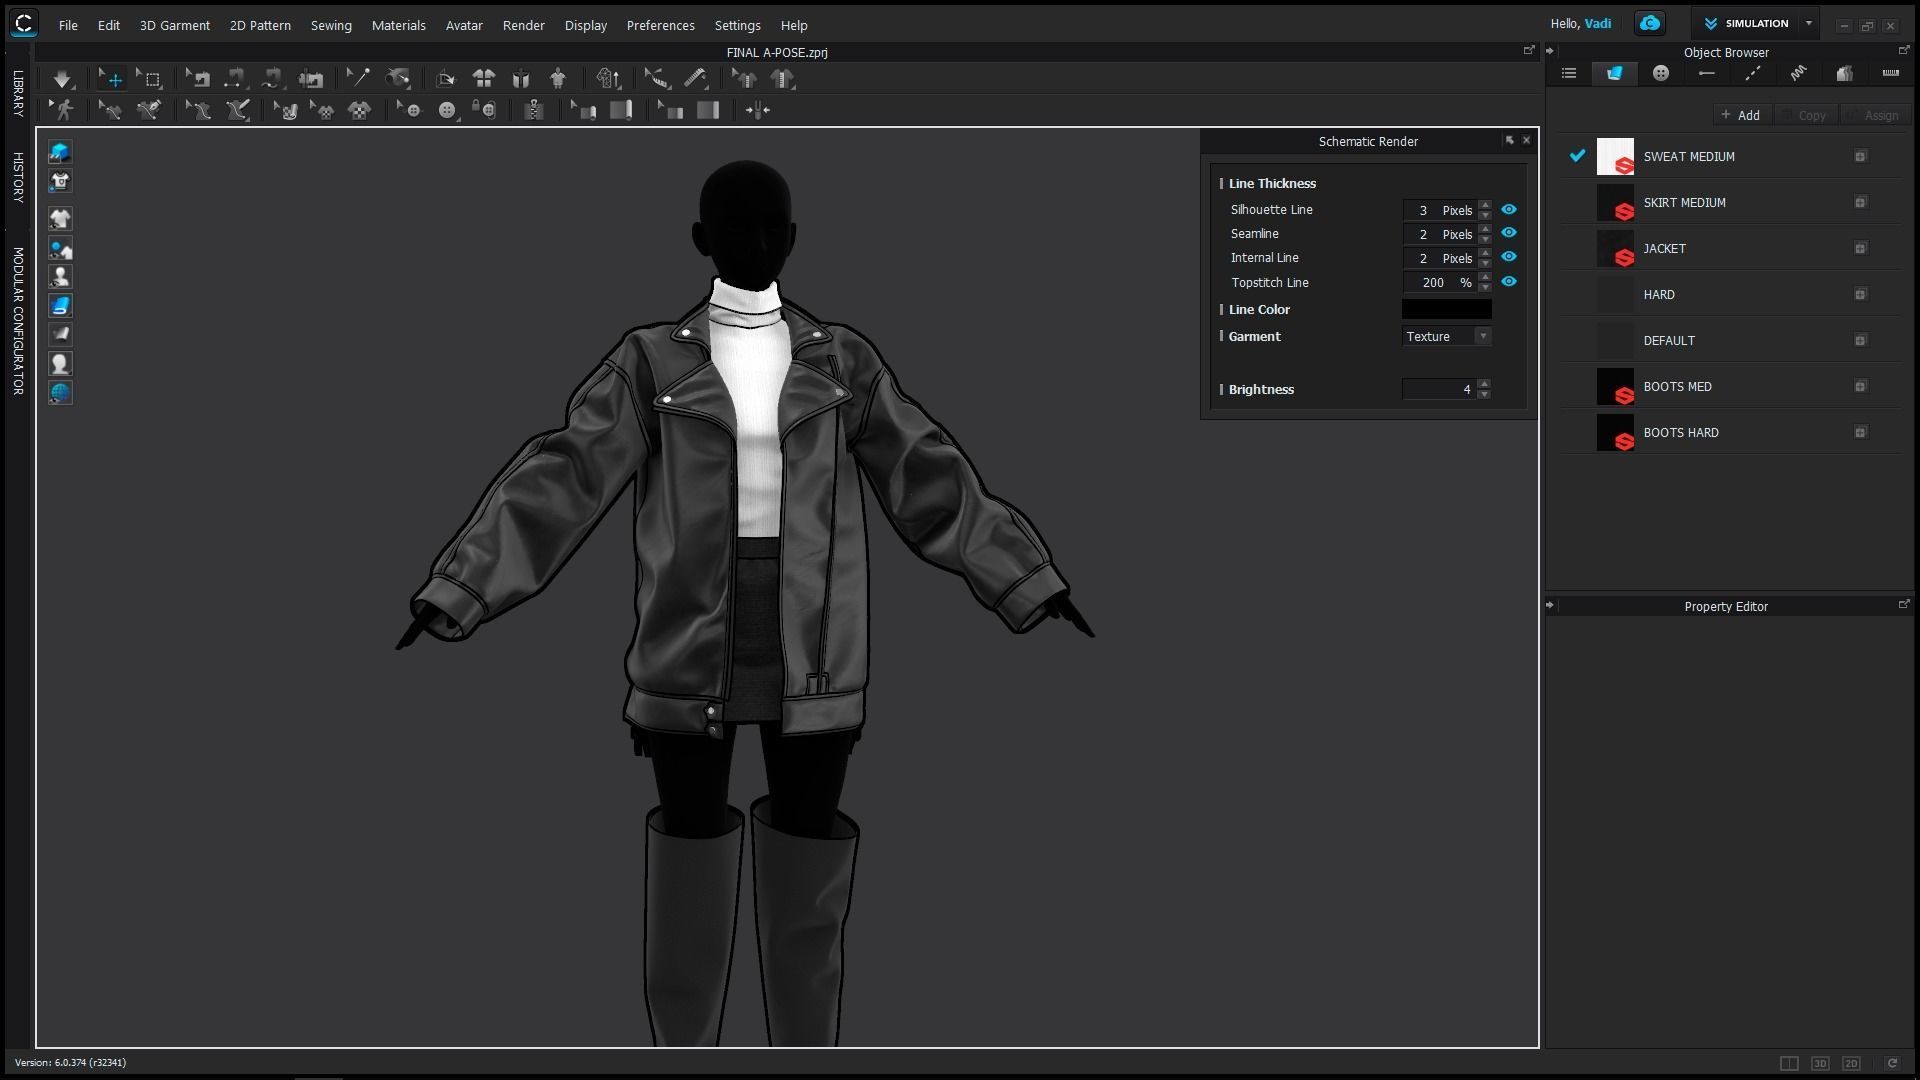Open the Measure ruler tab in Object Browser

click(x=1890, y=73)
